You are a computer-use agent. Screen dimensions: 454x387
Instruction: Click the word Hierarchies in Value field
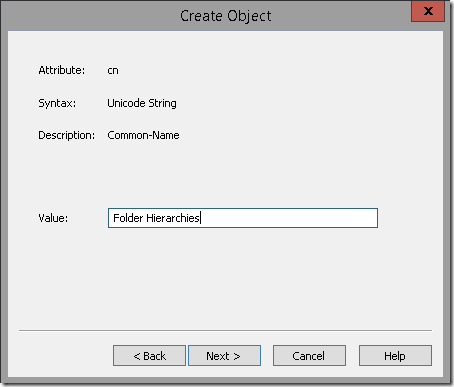pos(173,218)
